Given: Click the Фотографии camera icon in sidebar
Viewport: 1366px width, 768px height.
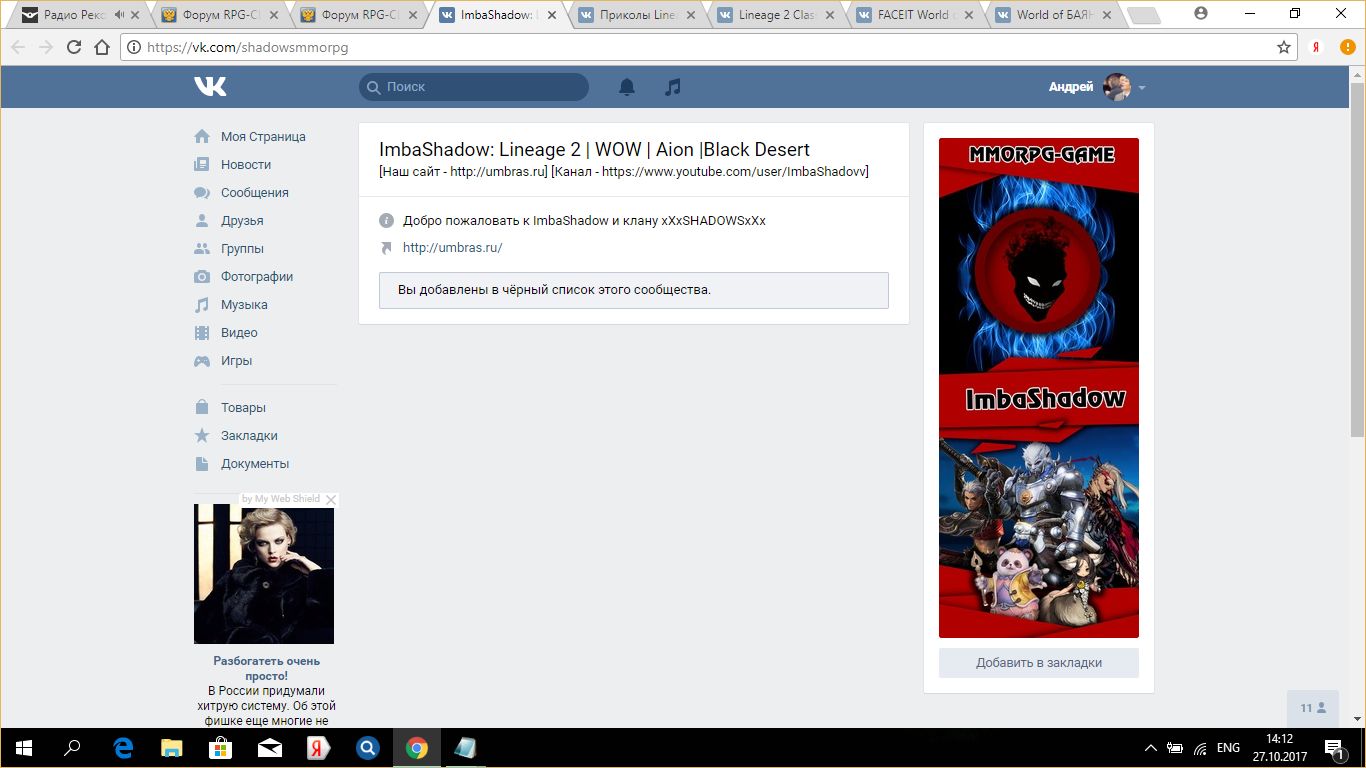Looking at the screenshot, I should click(x=202, y=277).
